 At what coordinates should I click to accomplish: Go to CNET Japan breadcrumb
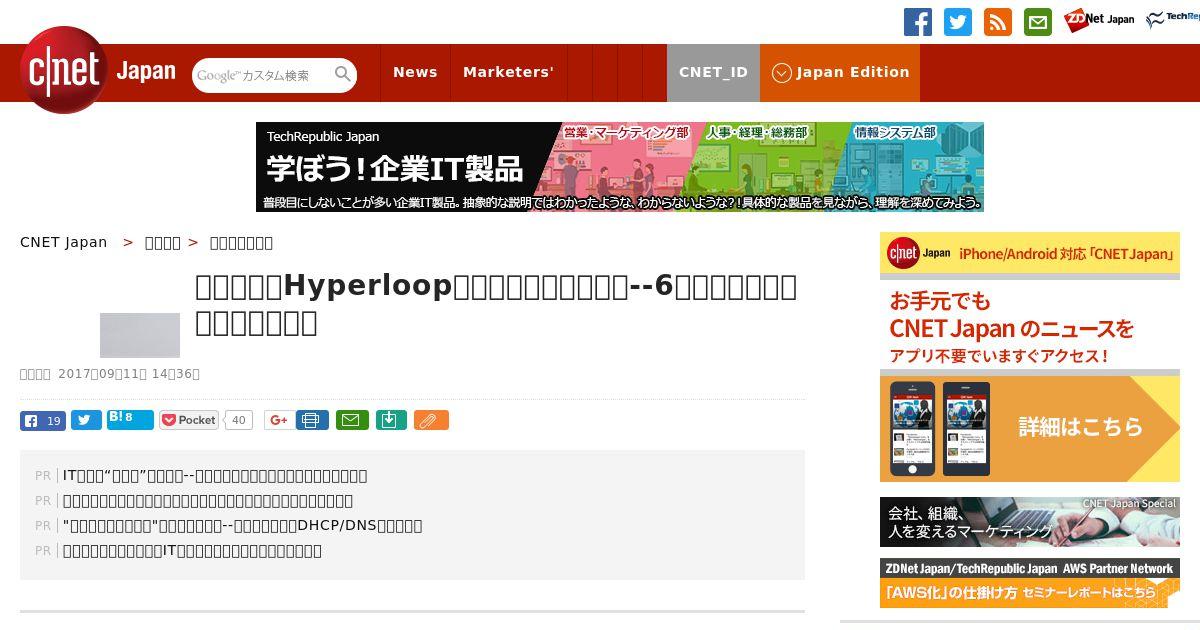tap(63, 242)
